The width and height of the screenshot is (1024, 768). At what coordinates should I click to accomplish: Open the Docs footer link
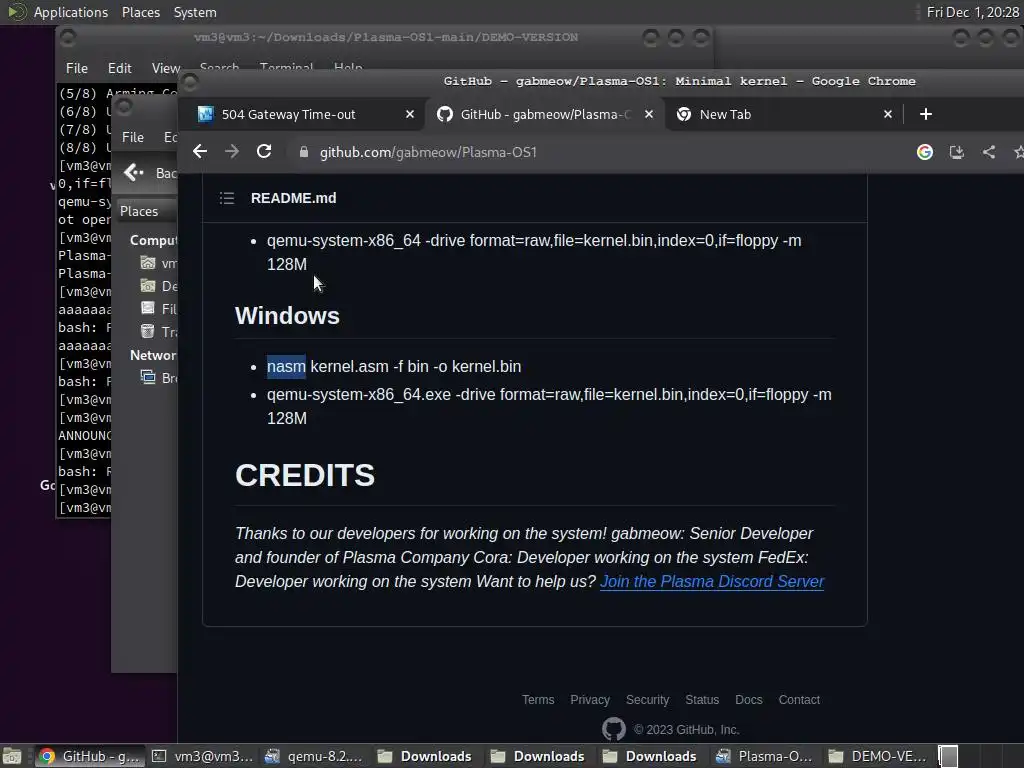click(748, 699)
